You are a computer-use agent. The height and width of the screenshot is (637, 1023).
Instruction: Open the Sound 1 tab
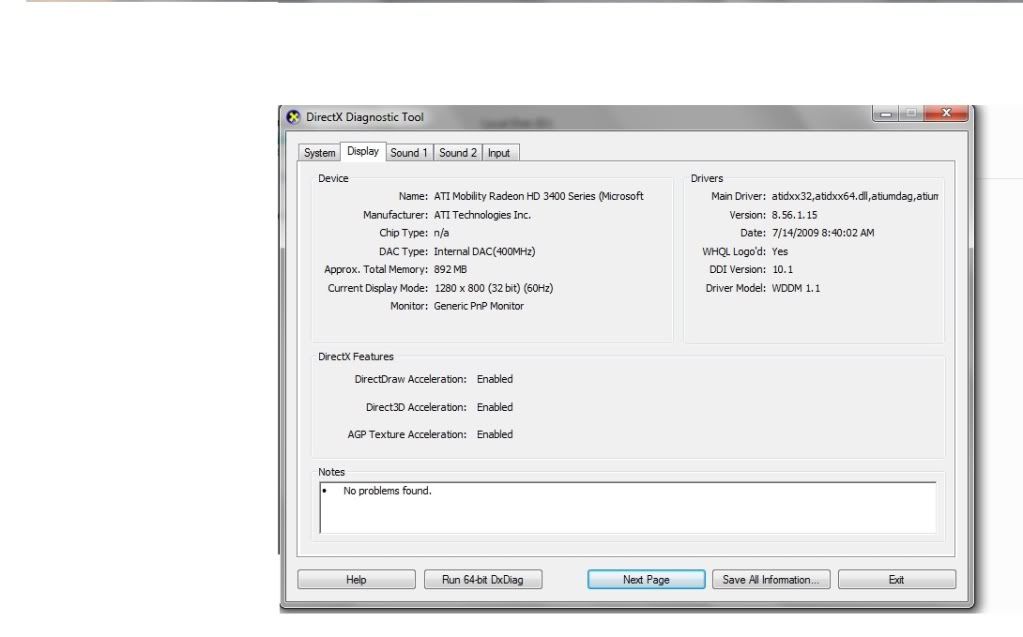pyautogui.click(x=409, y=153)
